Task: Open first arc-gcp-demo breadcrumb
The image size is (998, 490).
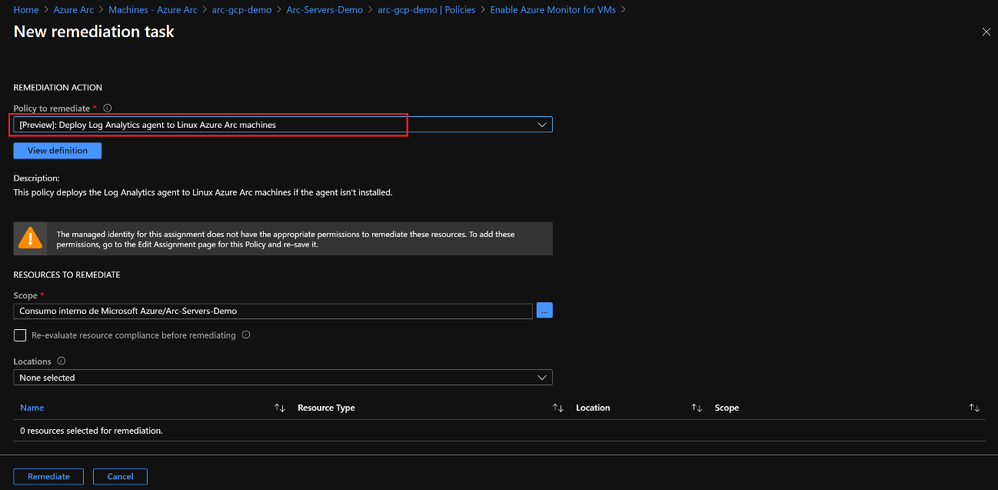Action: coord(240,10)
